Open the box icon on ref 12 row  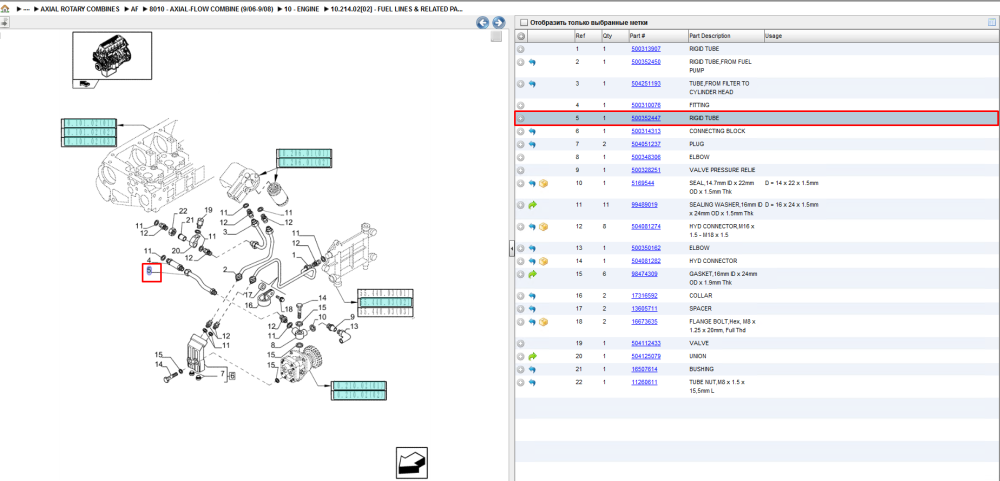543,226
